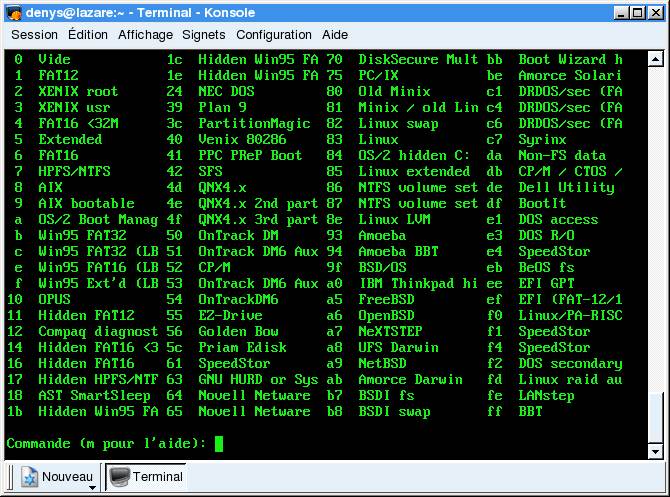Open the Aide menu
The height and width of the screenshot is (497, 670).
point(335,35)
